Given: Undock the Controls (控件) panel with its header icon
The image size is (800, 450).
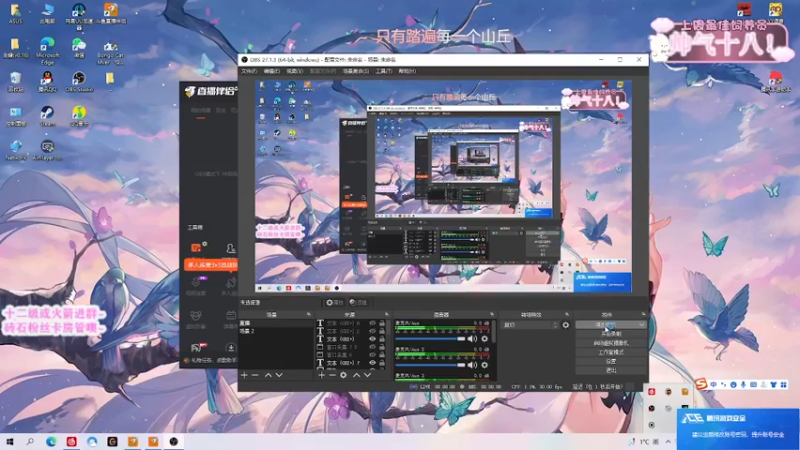Looking at the screenshot, I should [x=643, y=314].
